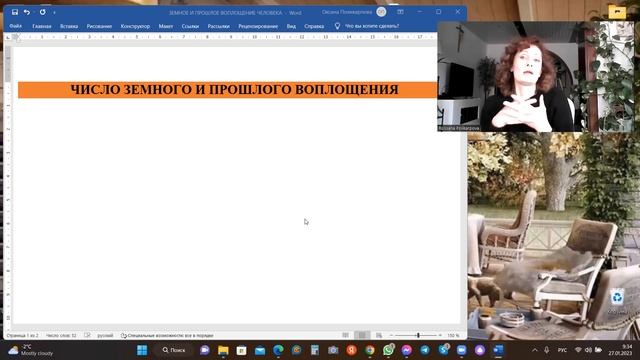Screen dimensions: 640x360
Task: Open the clock and date 27.01.2023
Action: pos(620,350)
